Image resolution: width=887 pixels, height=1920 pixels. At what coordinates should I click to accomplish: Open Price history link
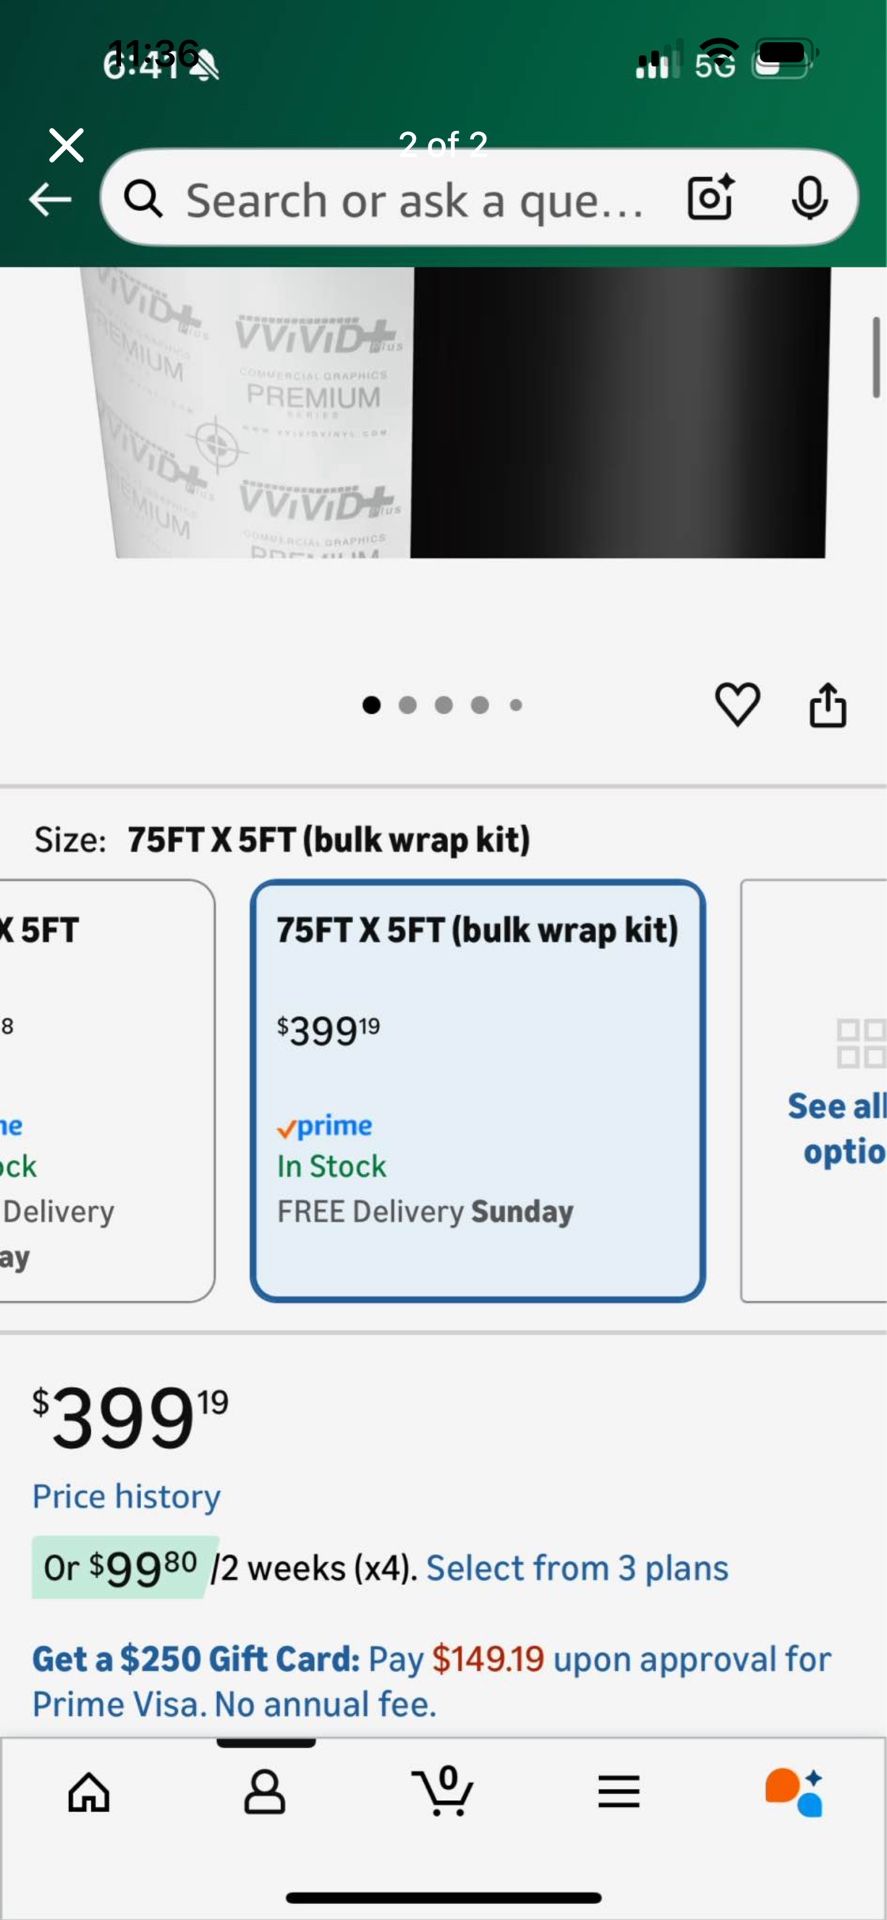tap(126, 1496)
